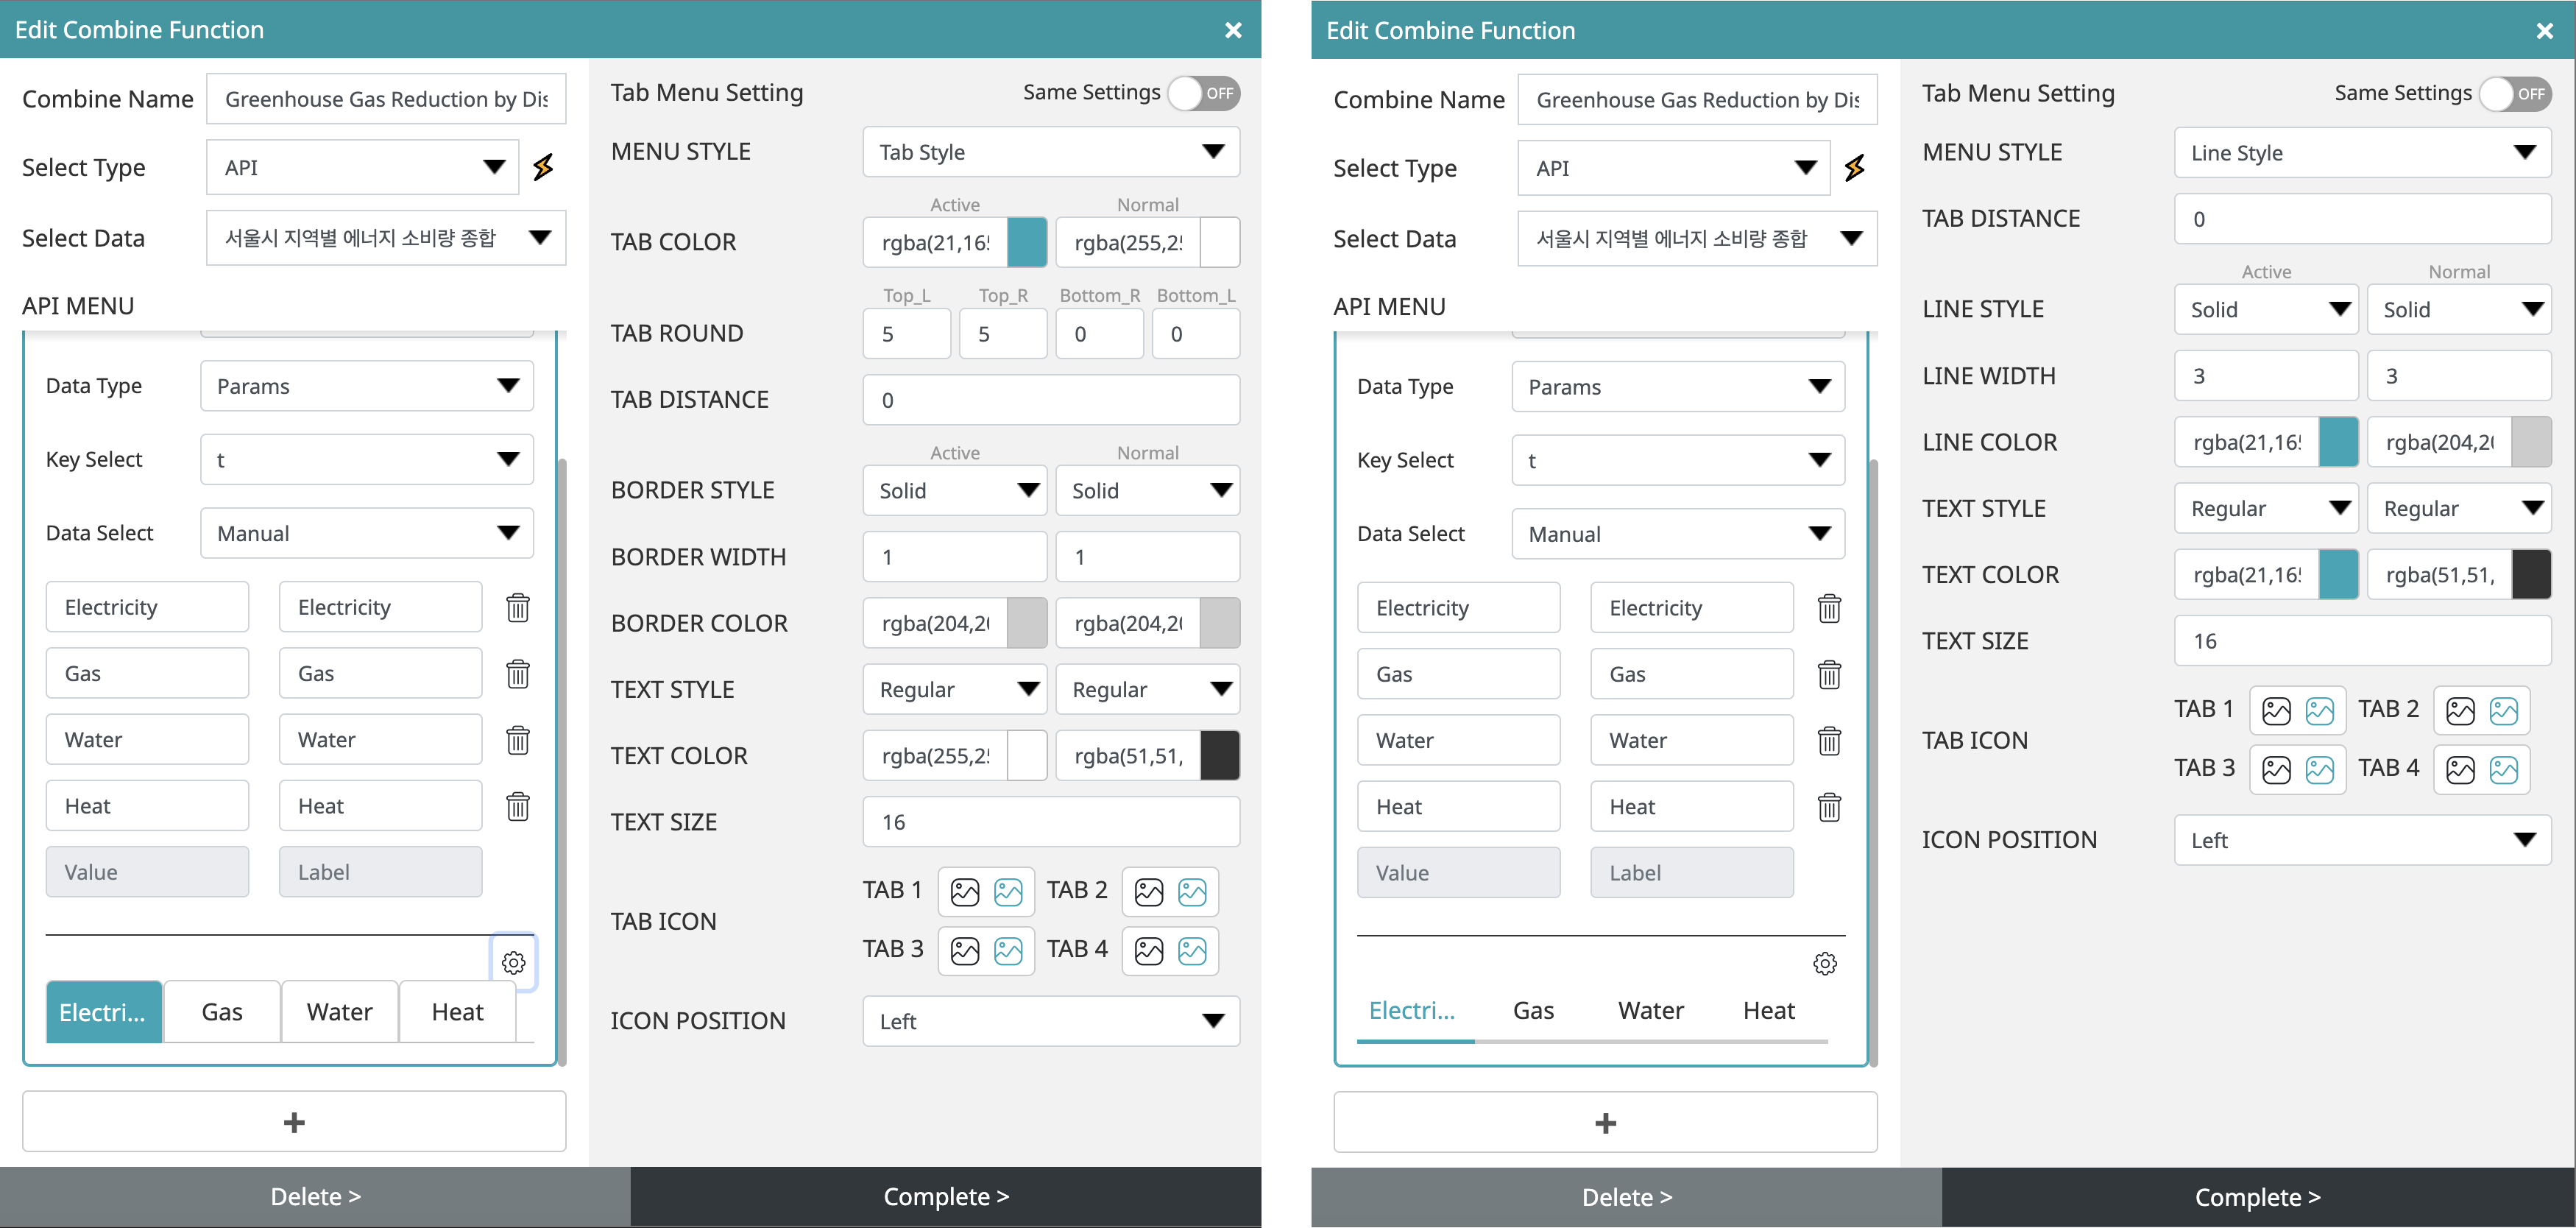Viewport: 2576px width, 1228px height.
Task: Click TAB 2 normal icon in left panel
Action: 1195,891
